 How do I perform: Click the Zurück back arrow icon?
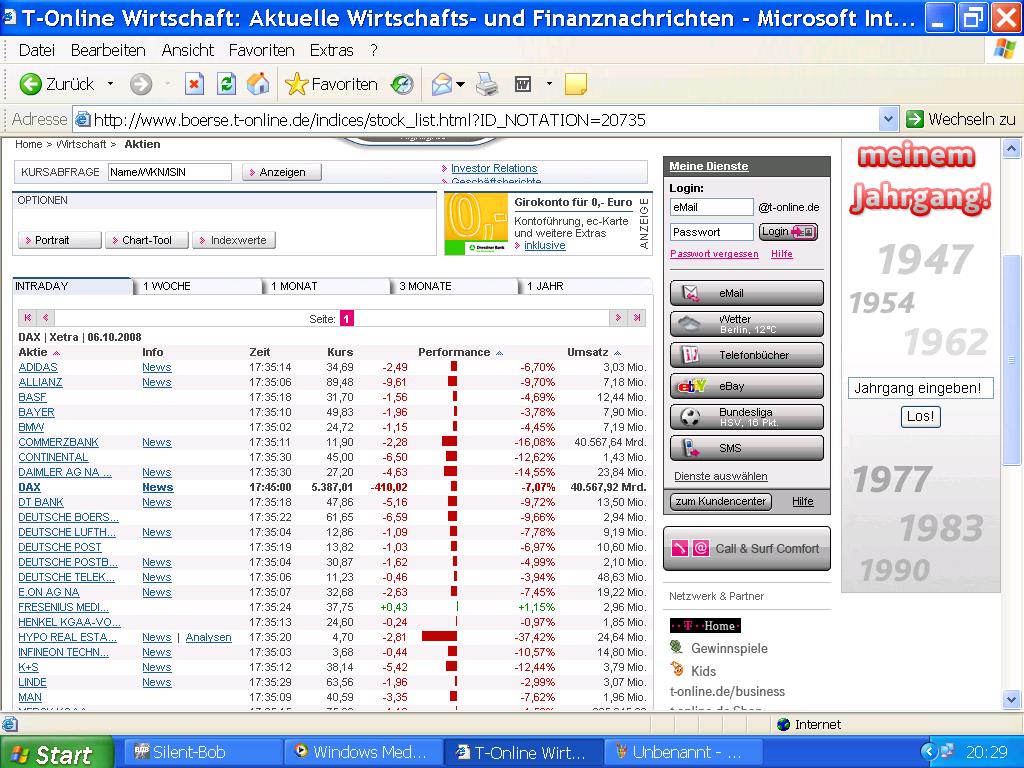(31, 84)
